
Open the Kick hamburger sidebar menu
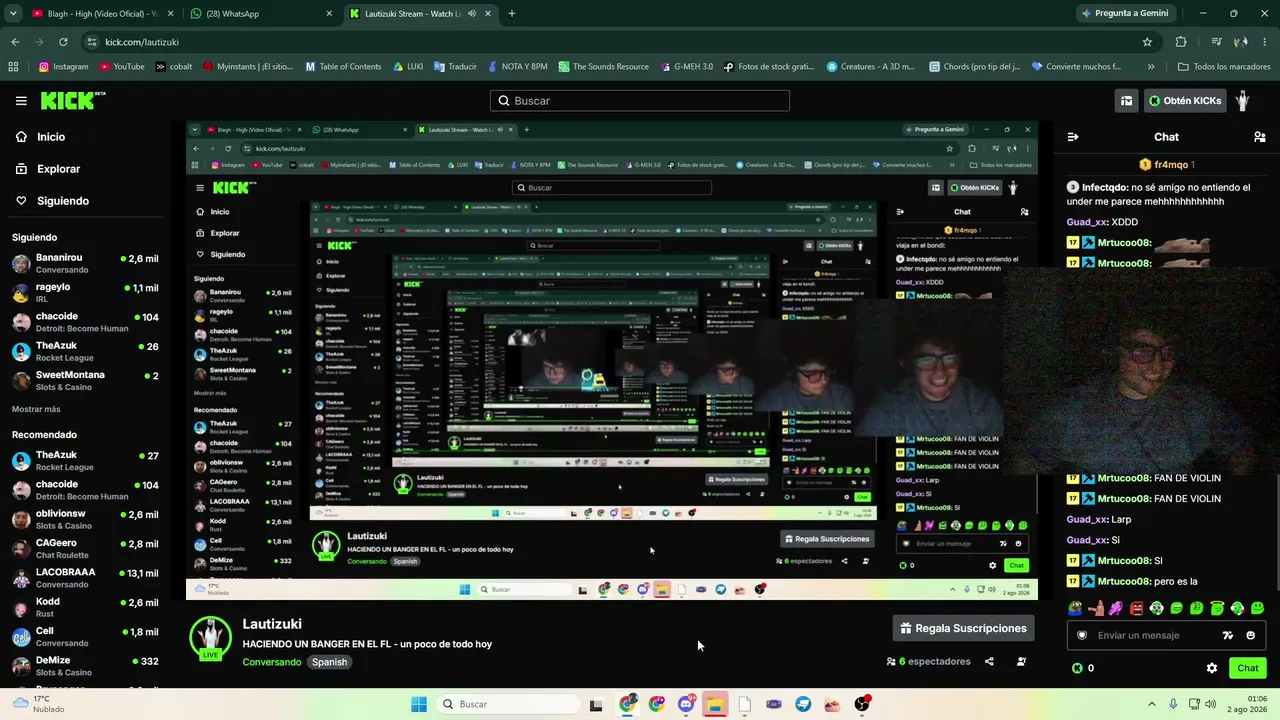(21, 100)
